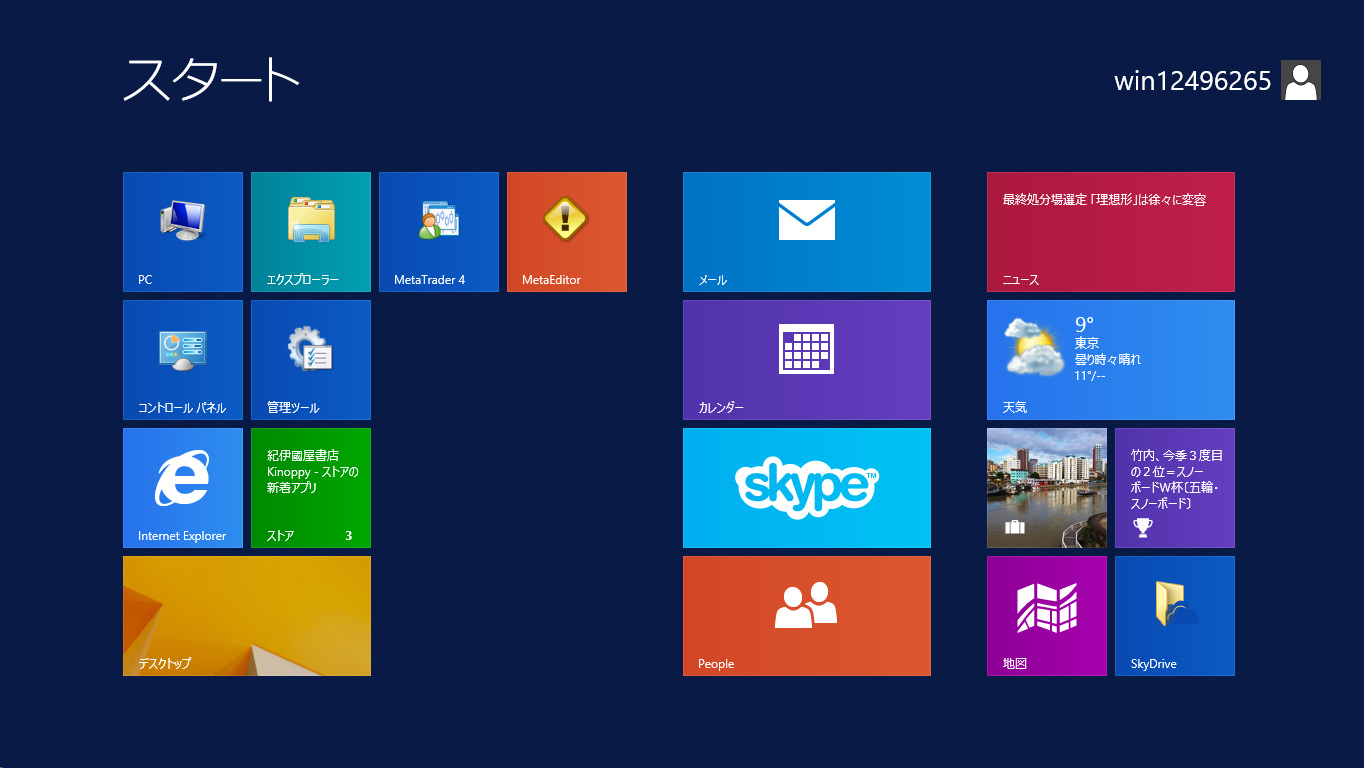This screenshot has width=1364, height=768.
Task: Open the 天気 weather tile
Action: pos(1111,360)
